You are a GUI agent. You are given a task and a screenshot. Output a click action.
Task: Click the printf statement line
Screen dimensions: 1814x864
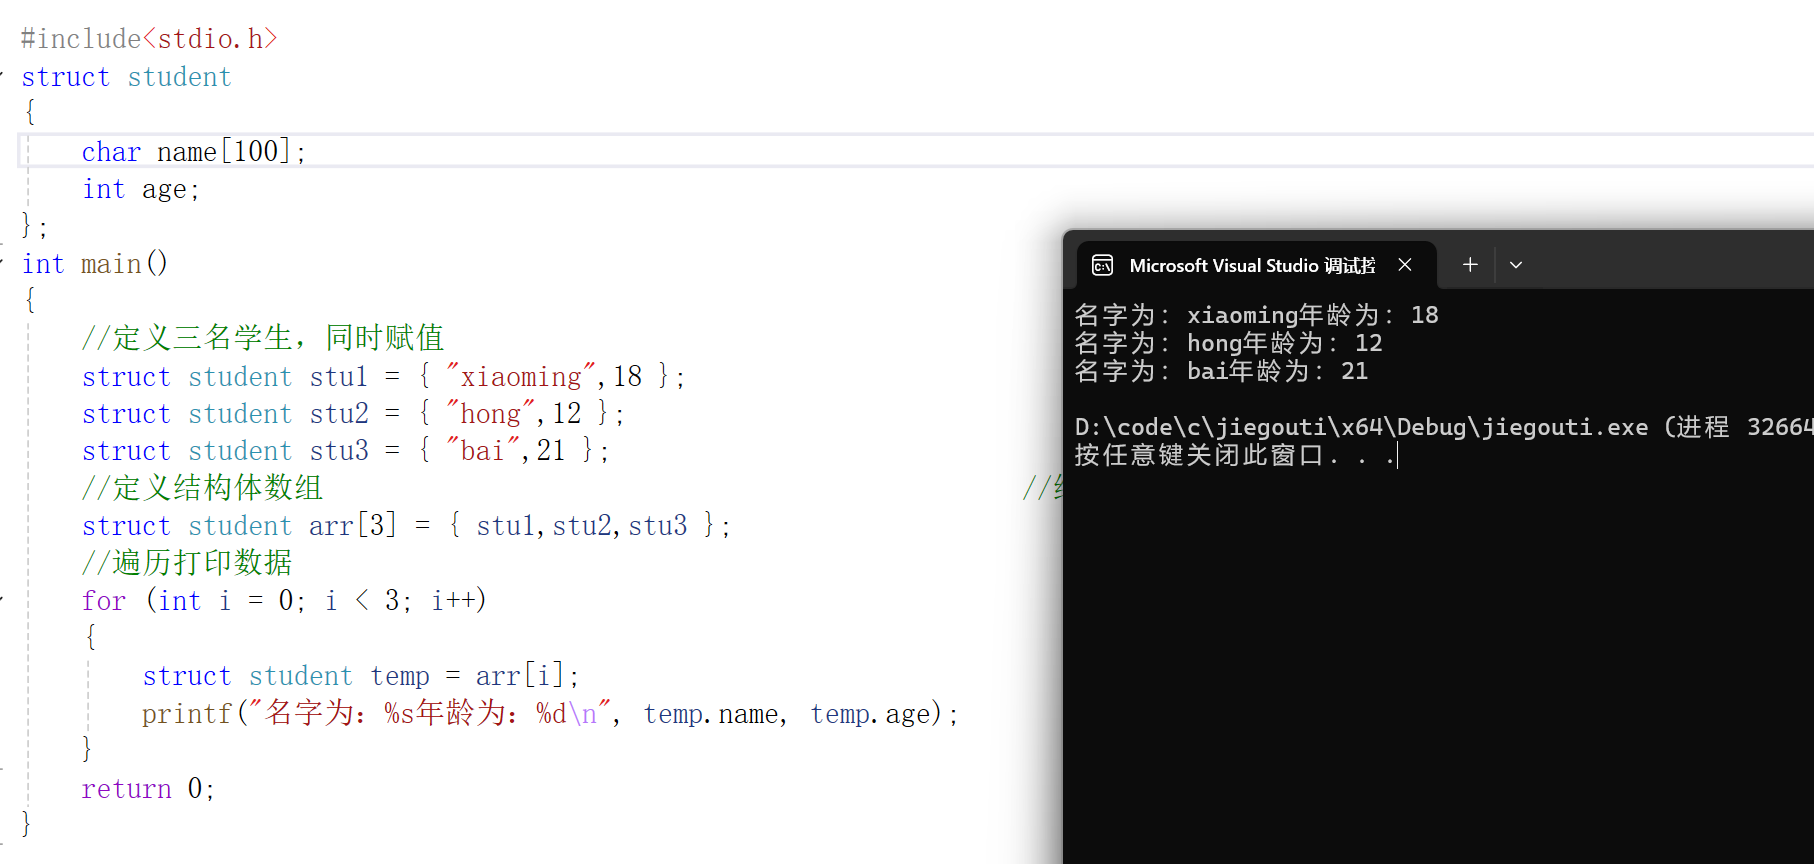pyautogui.click(x=551, y=714)
